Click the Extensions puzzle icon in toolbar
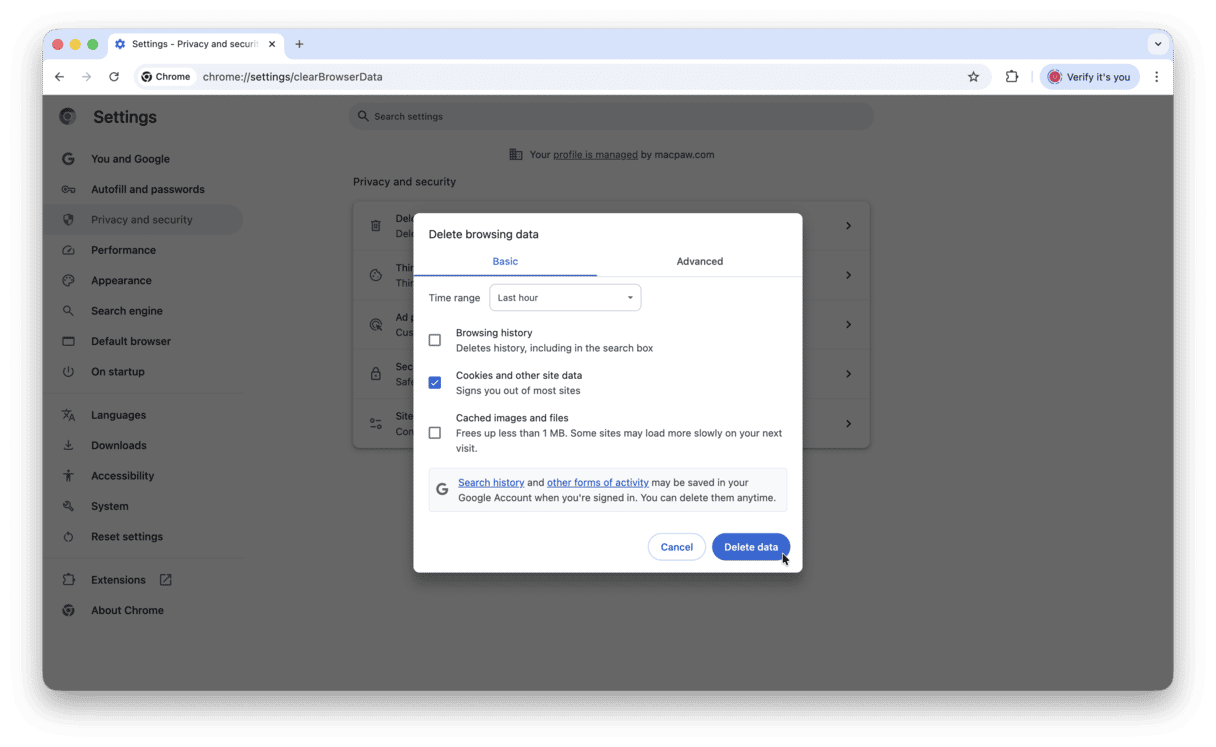The image size is (1216, 747). tap(1012, 76)
